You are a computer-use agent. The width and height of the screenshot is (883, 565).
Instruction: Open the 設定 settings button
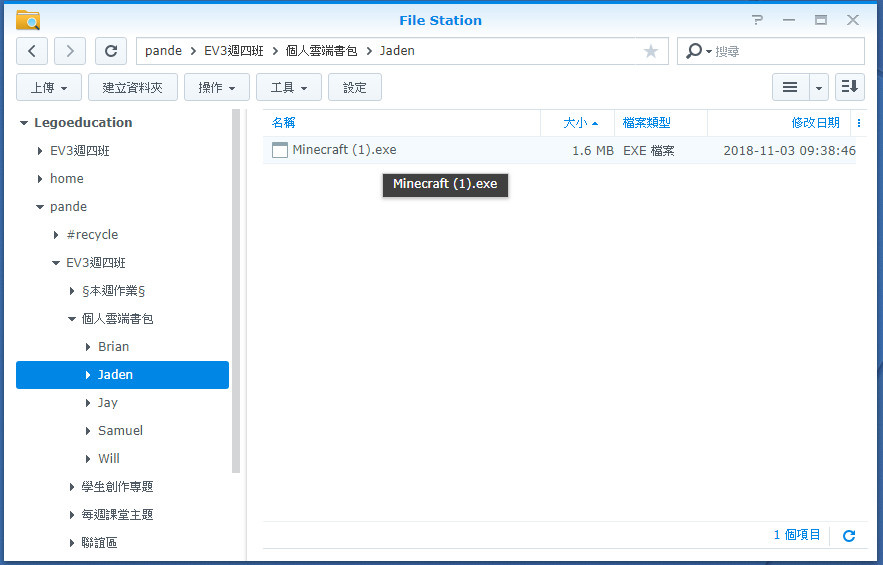355,87
